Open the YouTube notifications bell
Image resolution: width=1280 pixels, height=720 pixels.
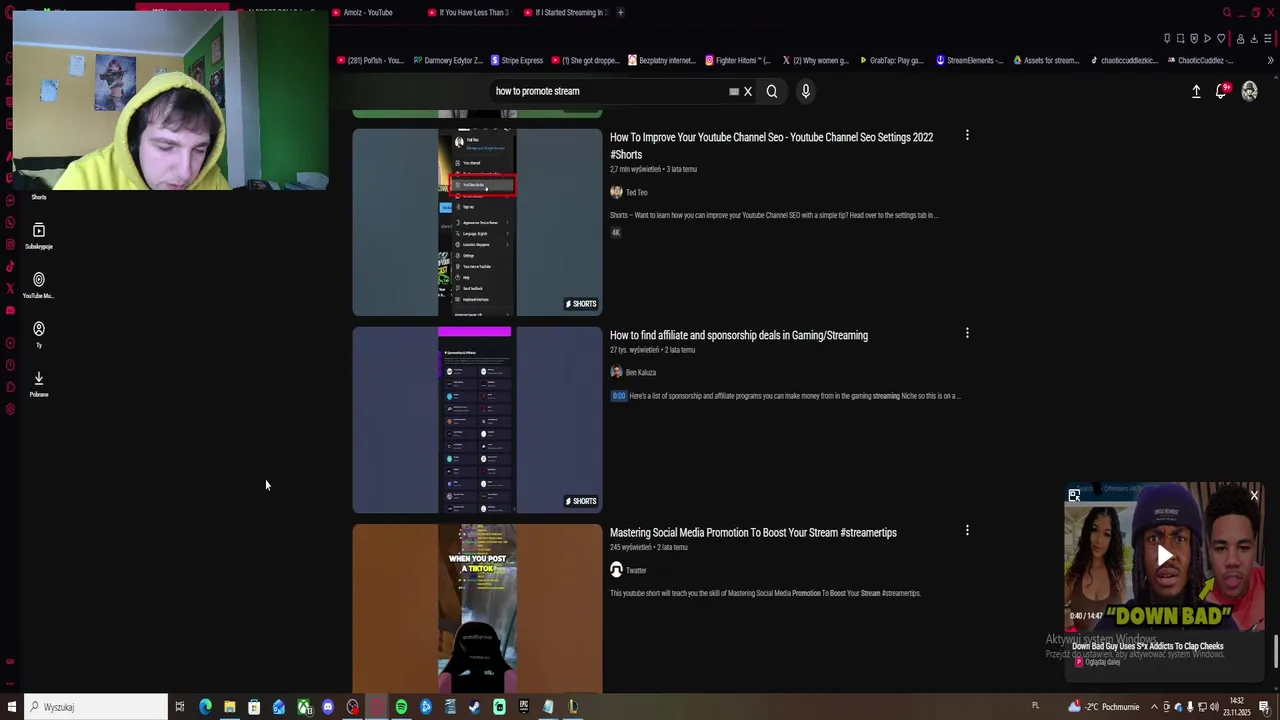pos(1222,91)
